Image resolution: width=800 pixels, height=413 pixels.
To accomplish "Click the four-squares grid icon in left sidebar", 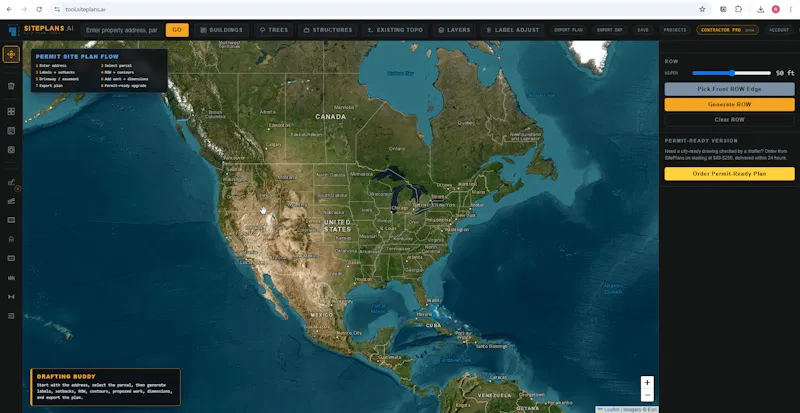I will click(x=11, y=111).
